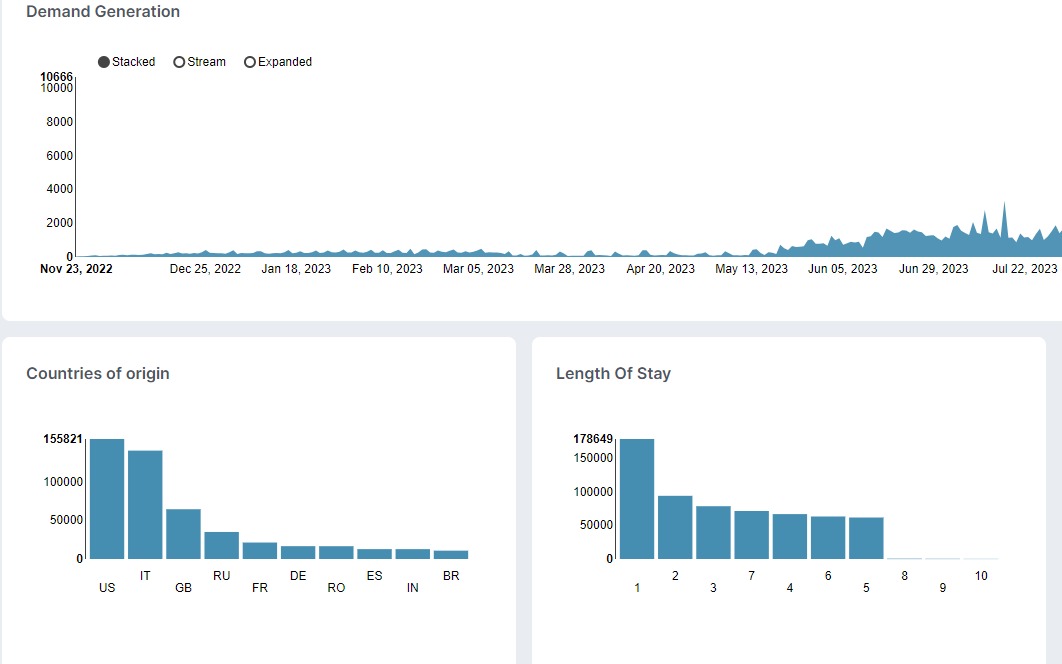The image size is (1062, 664).
Task: Pick the RU bar in origin chart
Action: pos(221,545)
